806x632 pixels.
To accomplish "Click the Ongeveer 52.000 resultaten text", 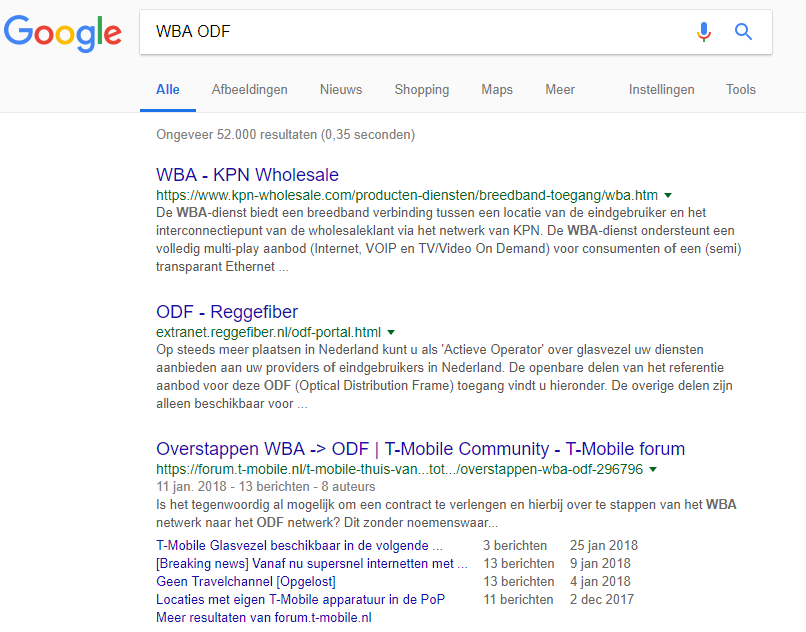I will click(x=285, y=135).
